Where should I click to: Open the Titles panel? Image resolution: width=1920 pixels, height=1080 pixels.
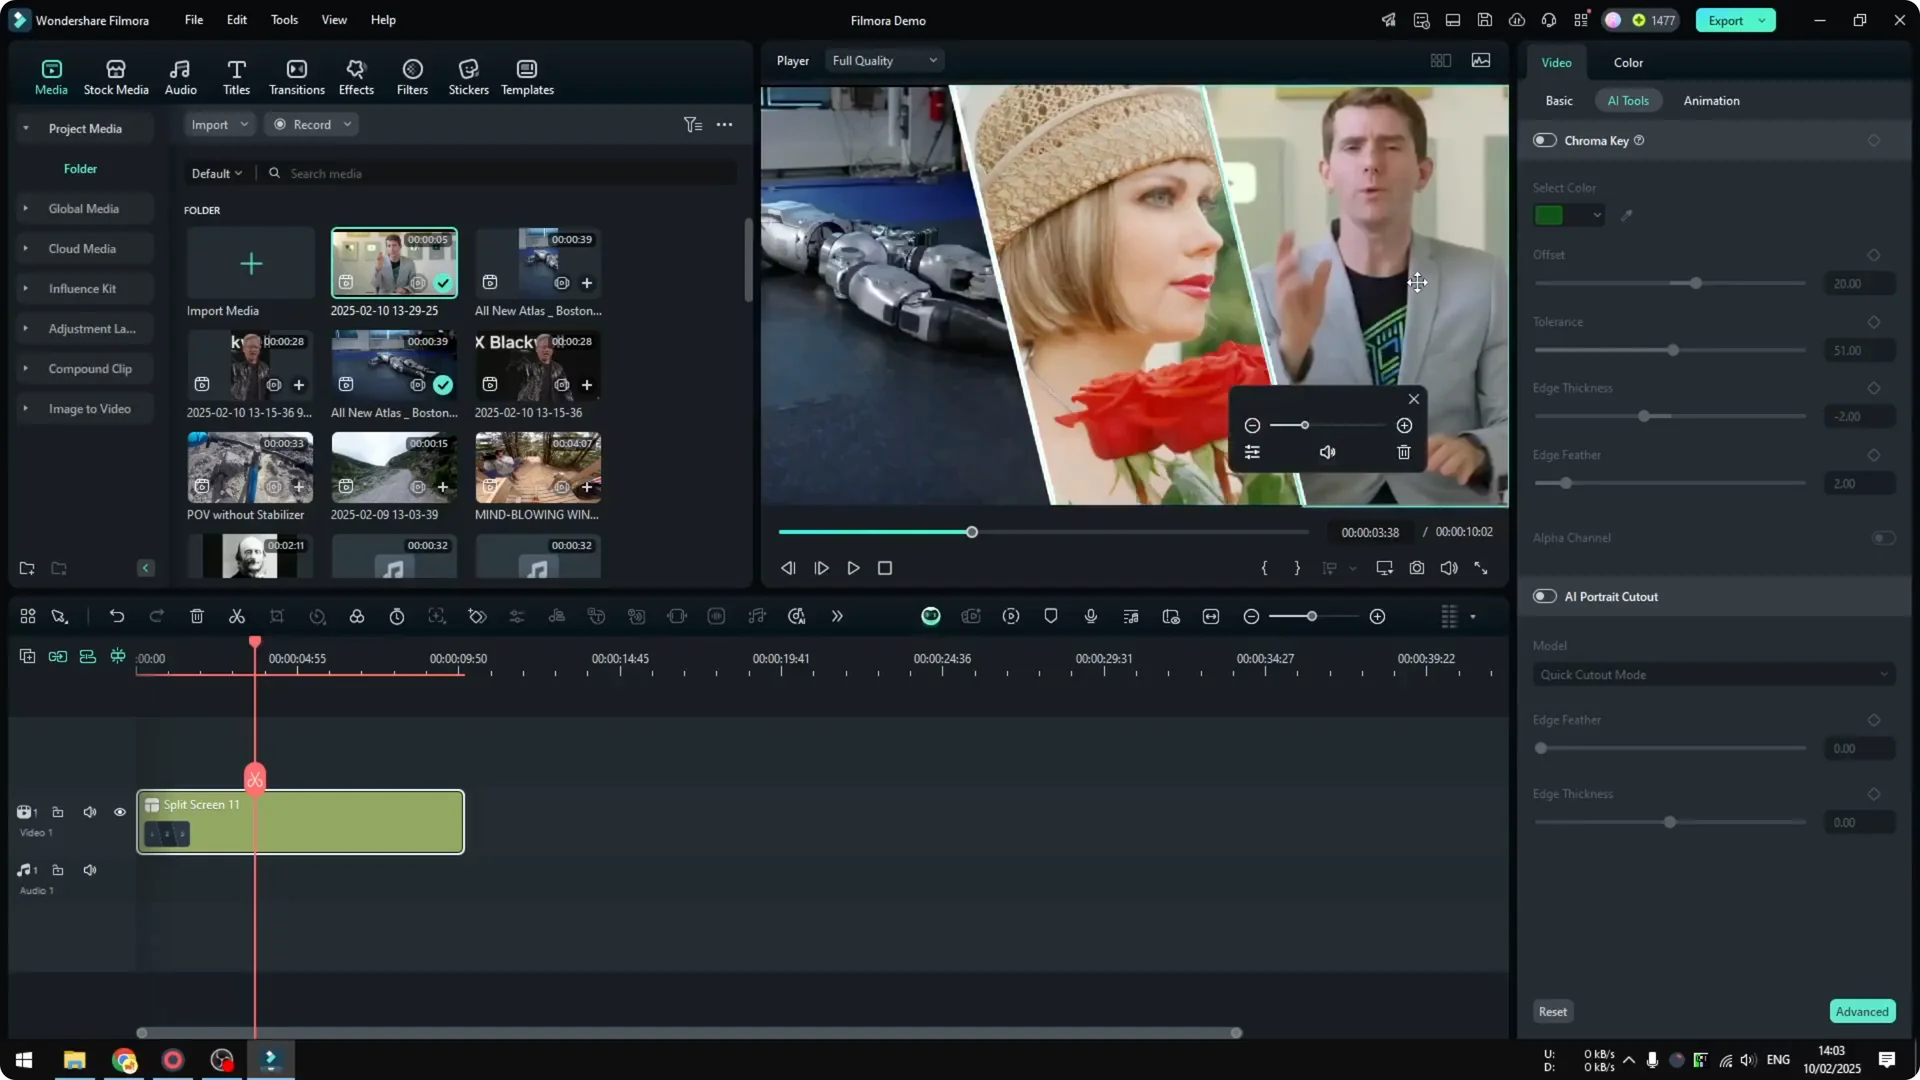(236, 77)
